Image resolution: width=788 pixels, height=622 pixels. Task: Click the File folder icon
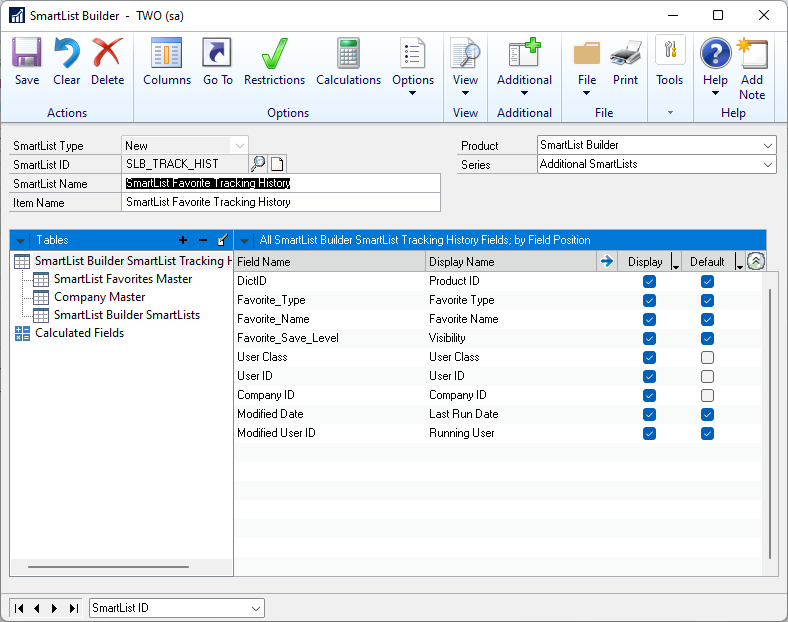click(x=586, y=54)
